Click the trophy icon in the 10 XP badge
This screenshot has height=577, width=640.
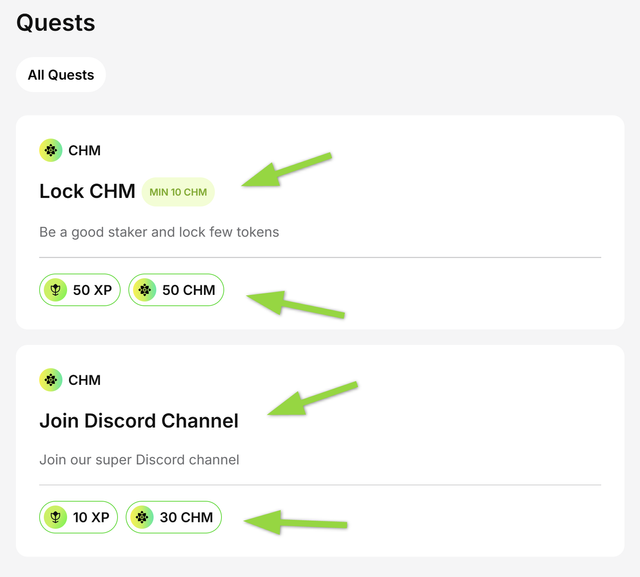[56, 517]
